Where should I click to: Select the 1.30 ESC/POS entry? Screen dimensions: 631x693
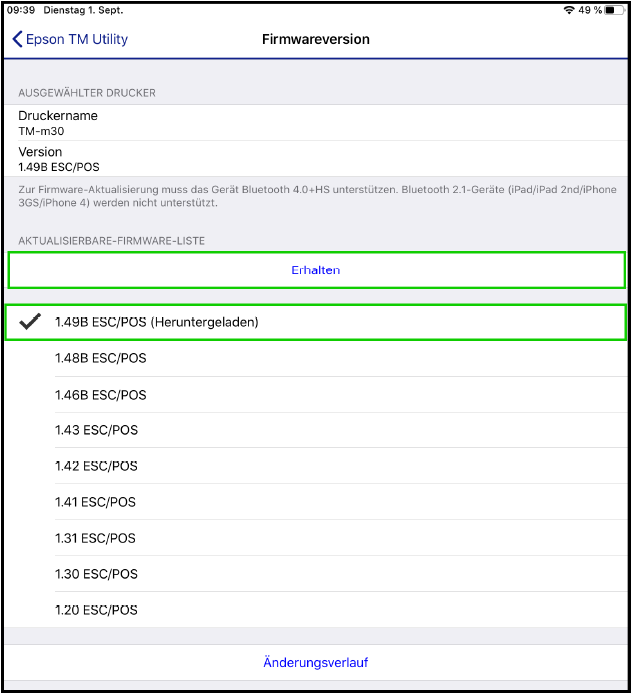click(316, 574)
